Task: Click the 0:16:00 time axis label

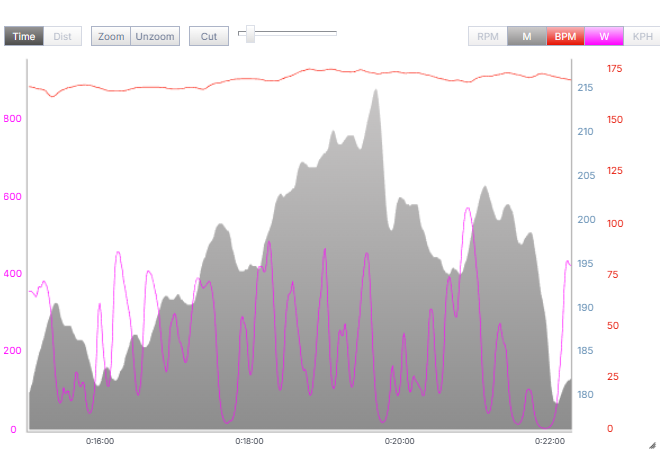Action: click(x=99, y=440)
